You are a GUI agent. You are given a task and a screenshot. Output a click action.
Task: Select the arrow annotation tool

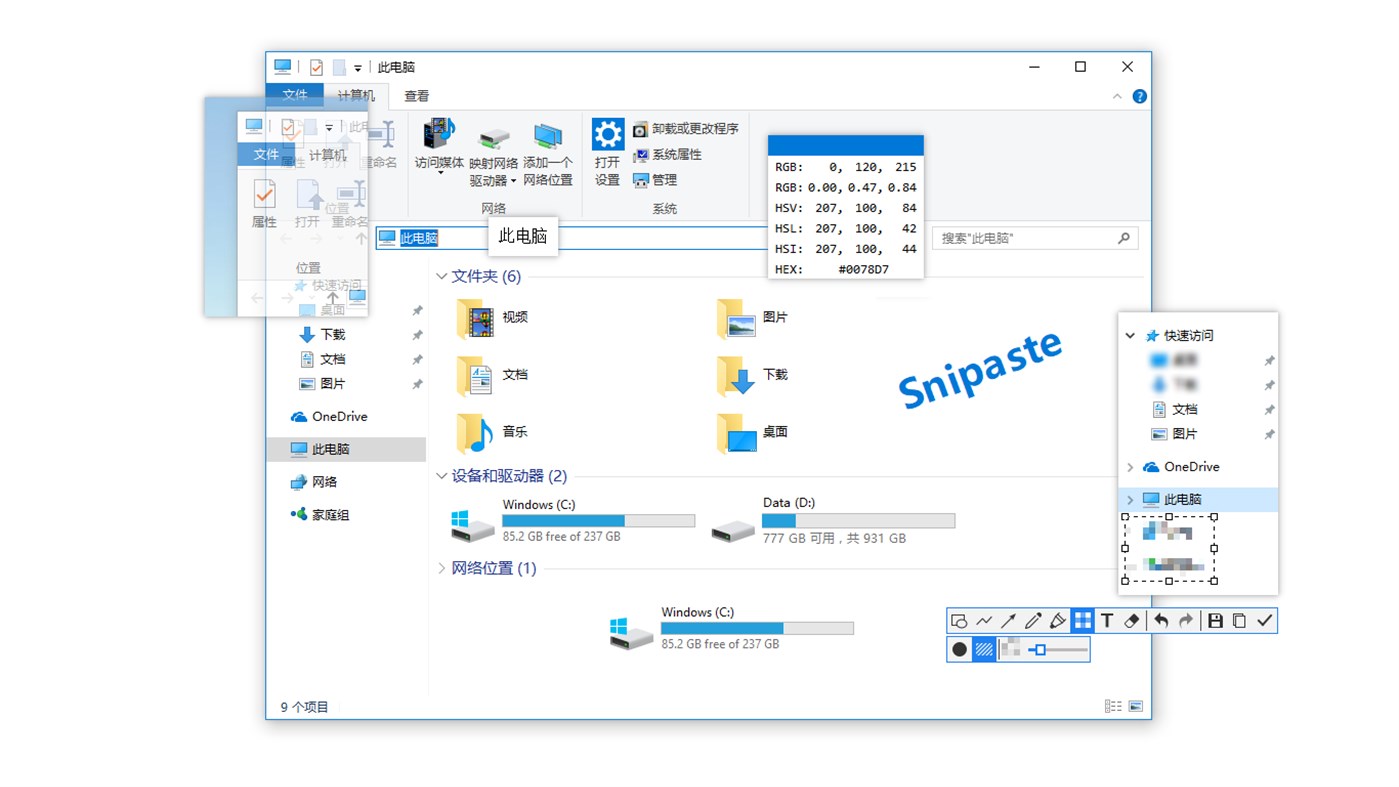[1008, 620]
